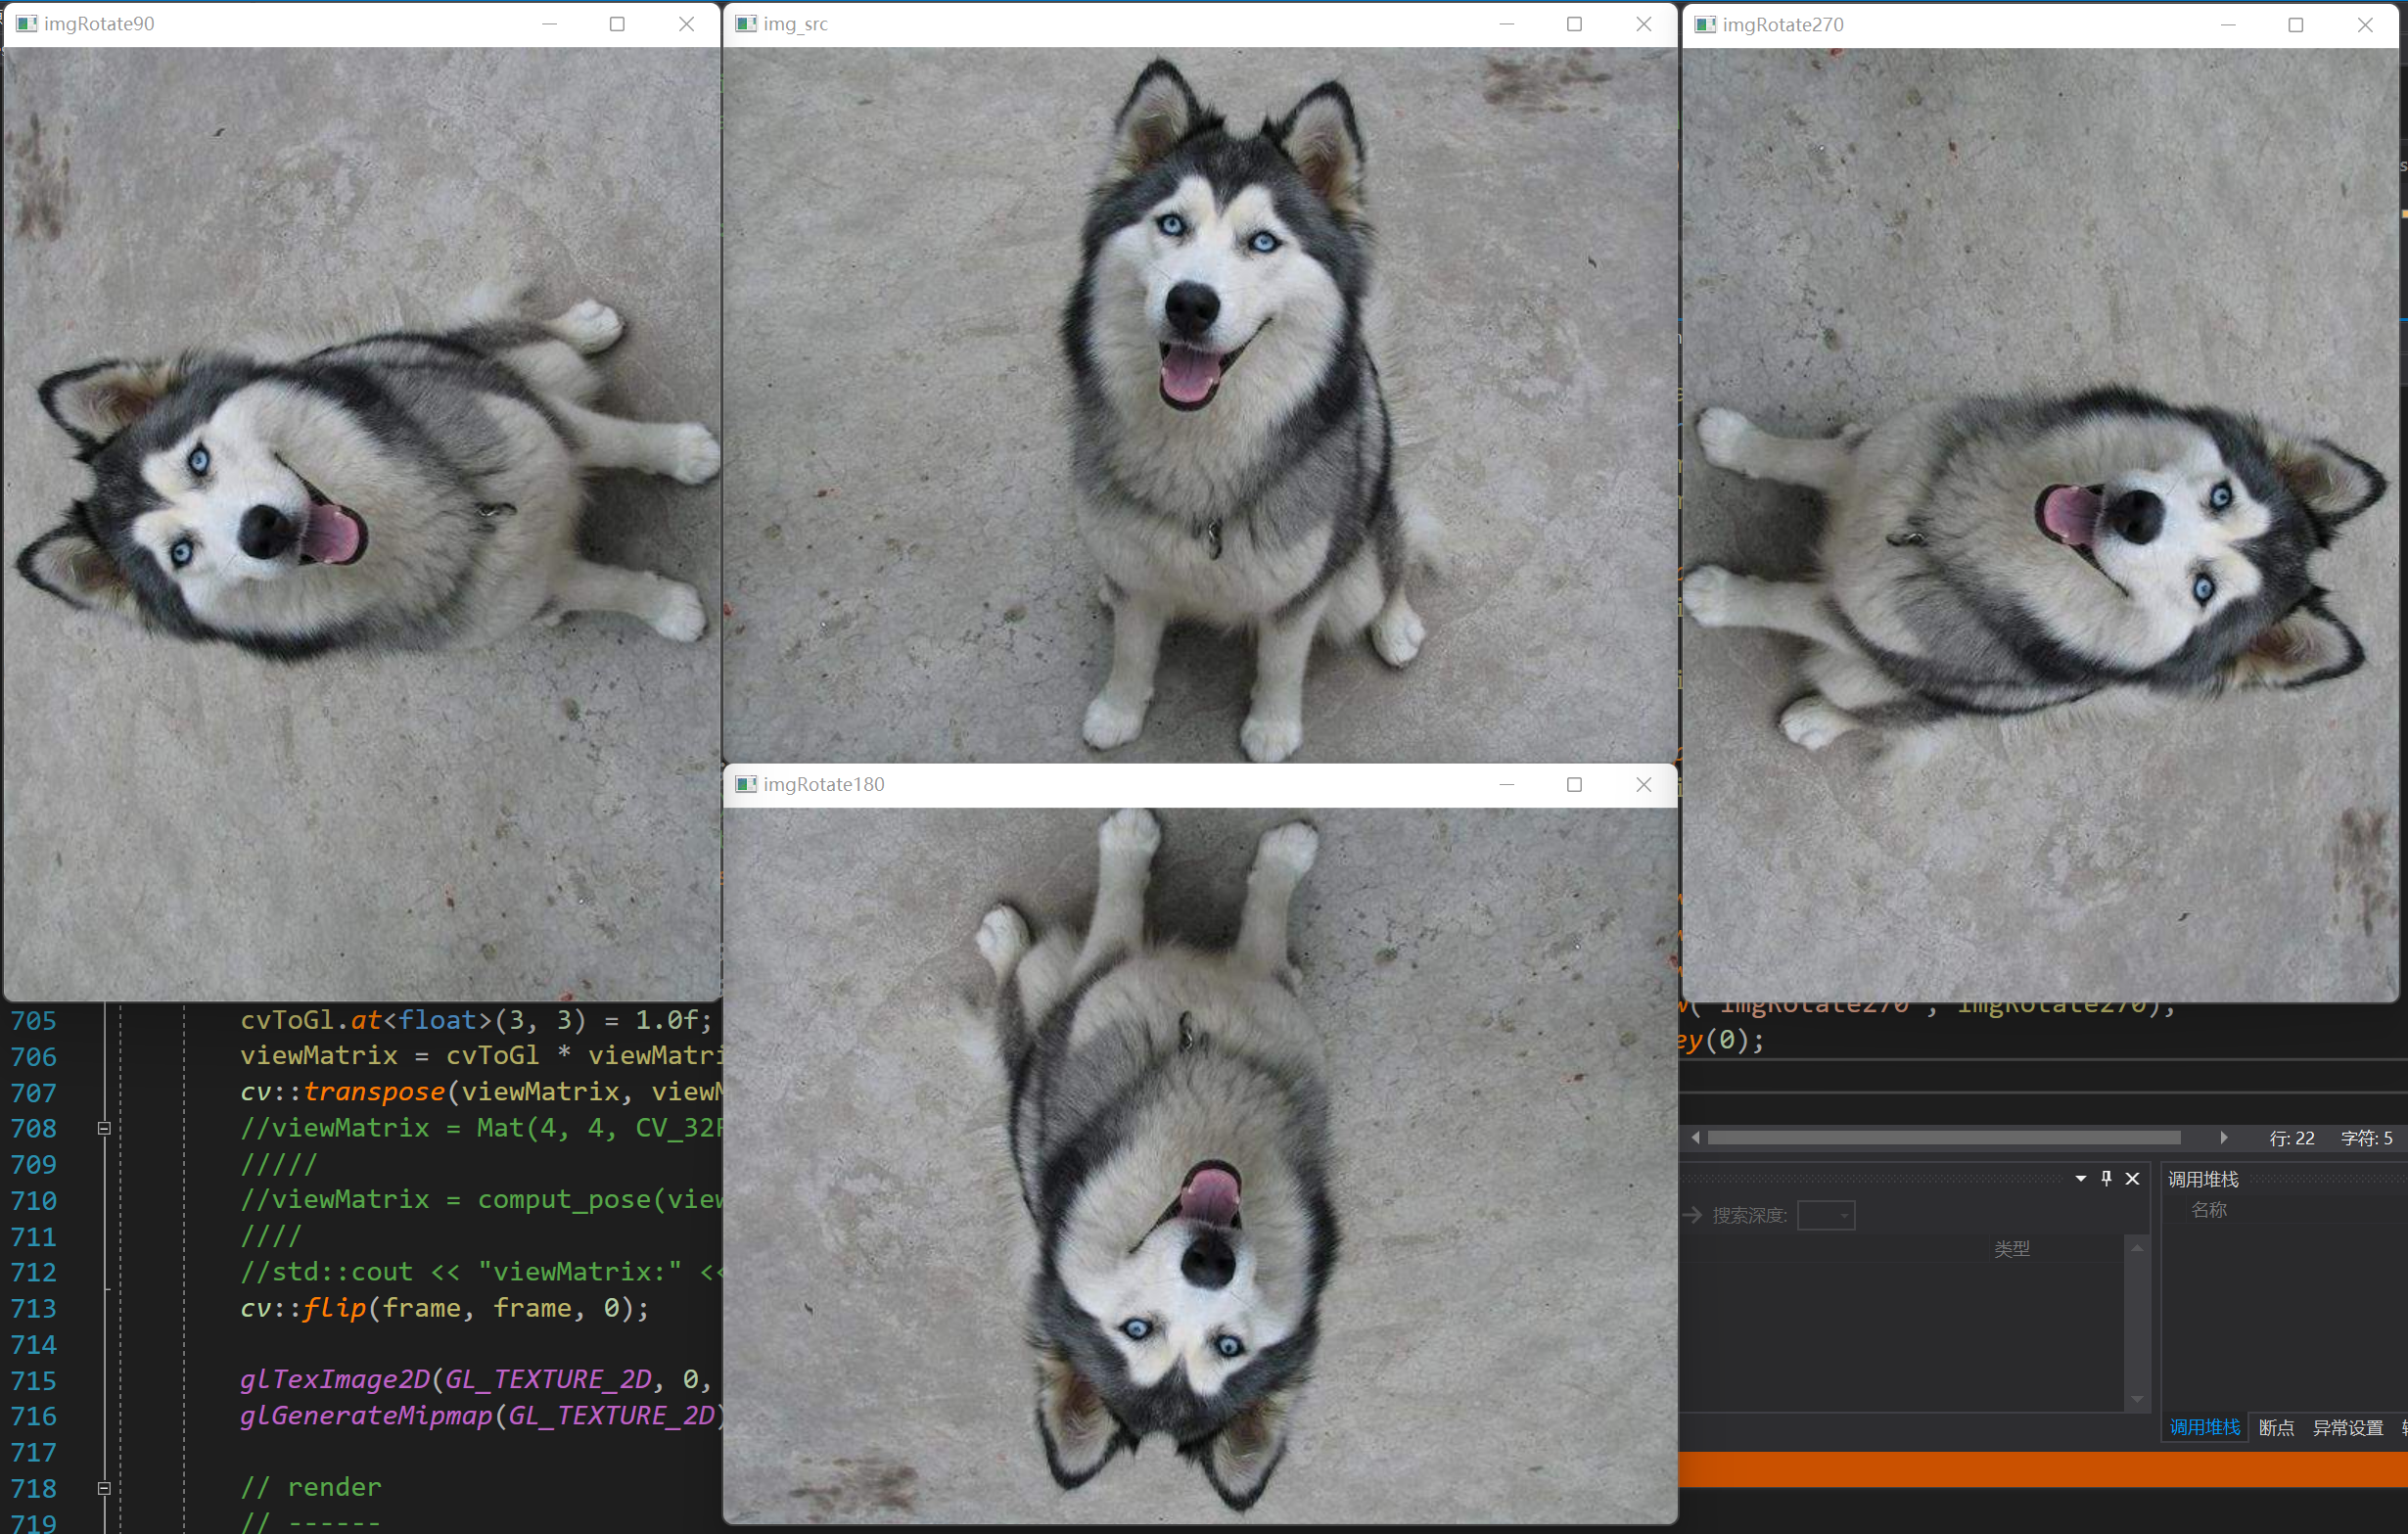Click the 名称 column header
The width and height of the screenshot is (2408, 1534).
point(2208,1209)
